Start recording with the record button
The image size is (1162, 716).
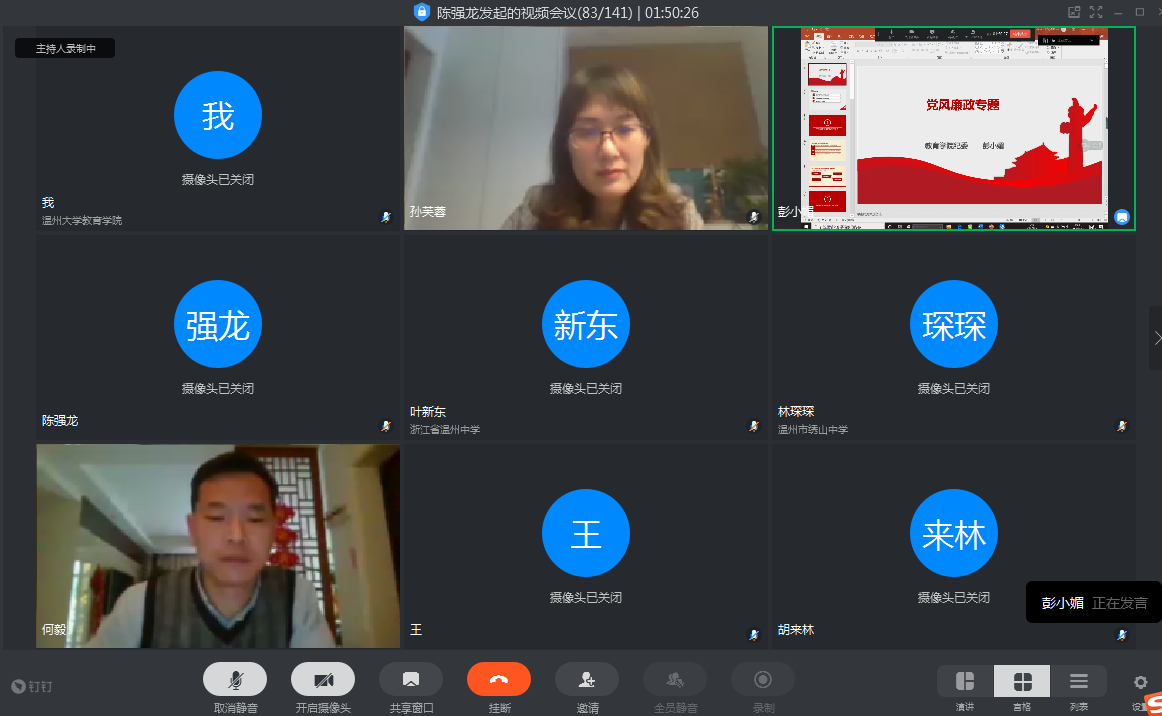point(763,680)
